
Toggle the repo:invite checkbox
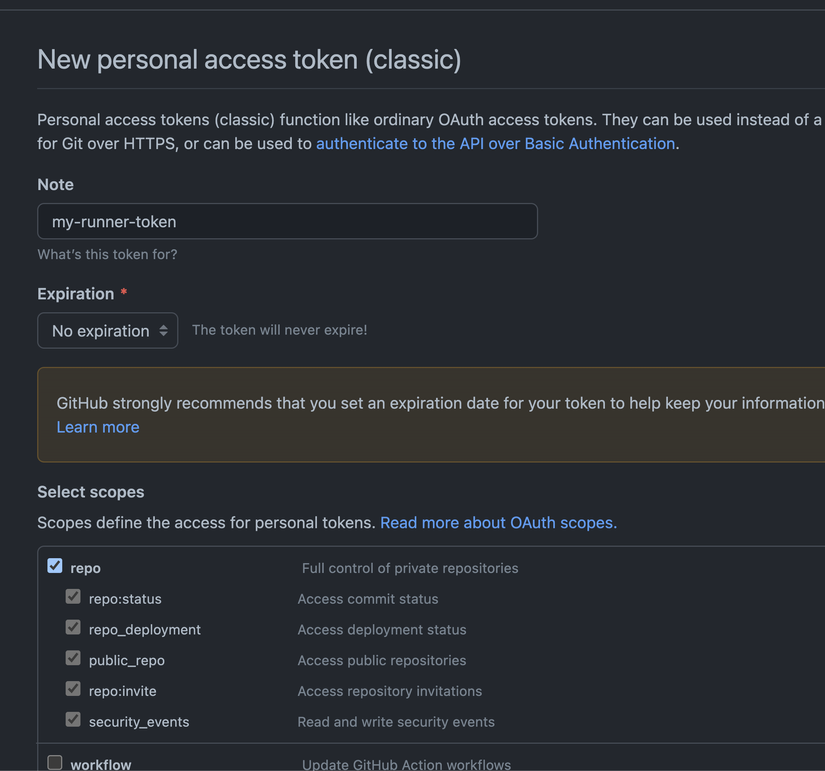[x=73, y=689]
